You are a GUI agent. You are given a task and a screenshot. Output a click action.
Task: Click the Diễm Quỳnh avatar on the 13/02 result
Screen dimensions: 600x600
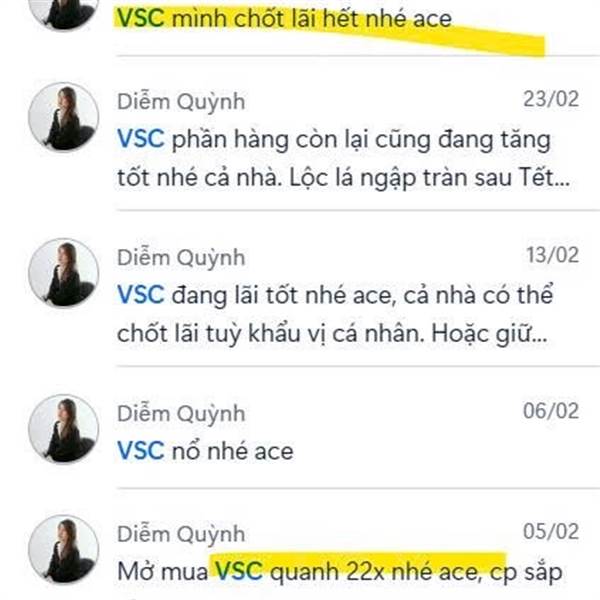click(64, 273)
